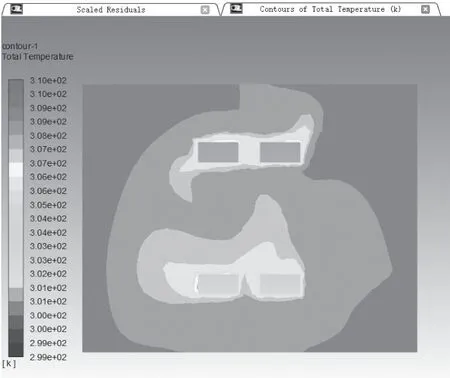Image resolution: width=450 pixels, height=378 pixels.
Task: Click the [K] unit label
Action: [x=9, y=363]
